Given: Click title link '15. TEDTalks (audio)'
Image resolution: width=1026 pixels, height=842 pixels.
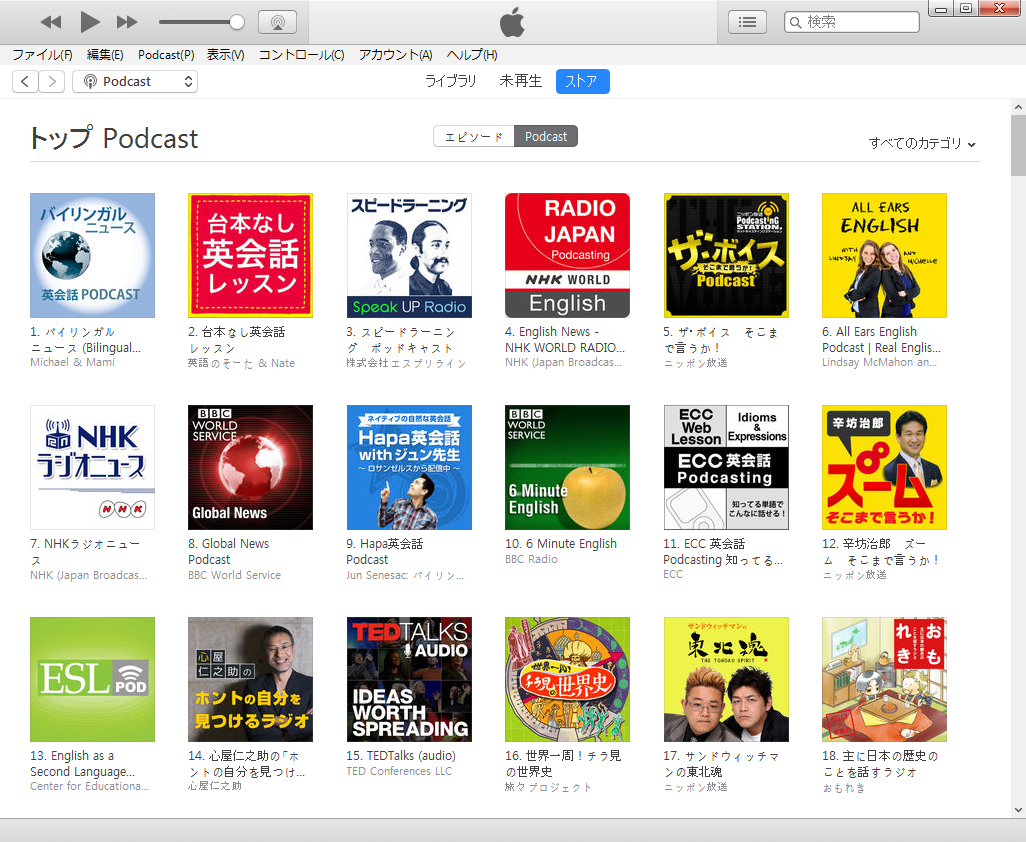Looking at the screenshot, I should coord(401,756).
